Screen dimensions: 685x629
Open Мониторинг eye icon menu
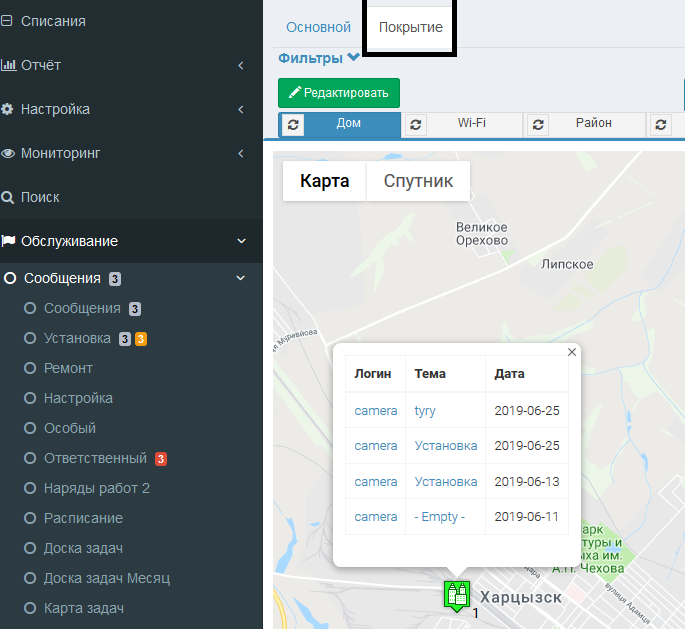click(x=60, y=153)
